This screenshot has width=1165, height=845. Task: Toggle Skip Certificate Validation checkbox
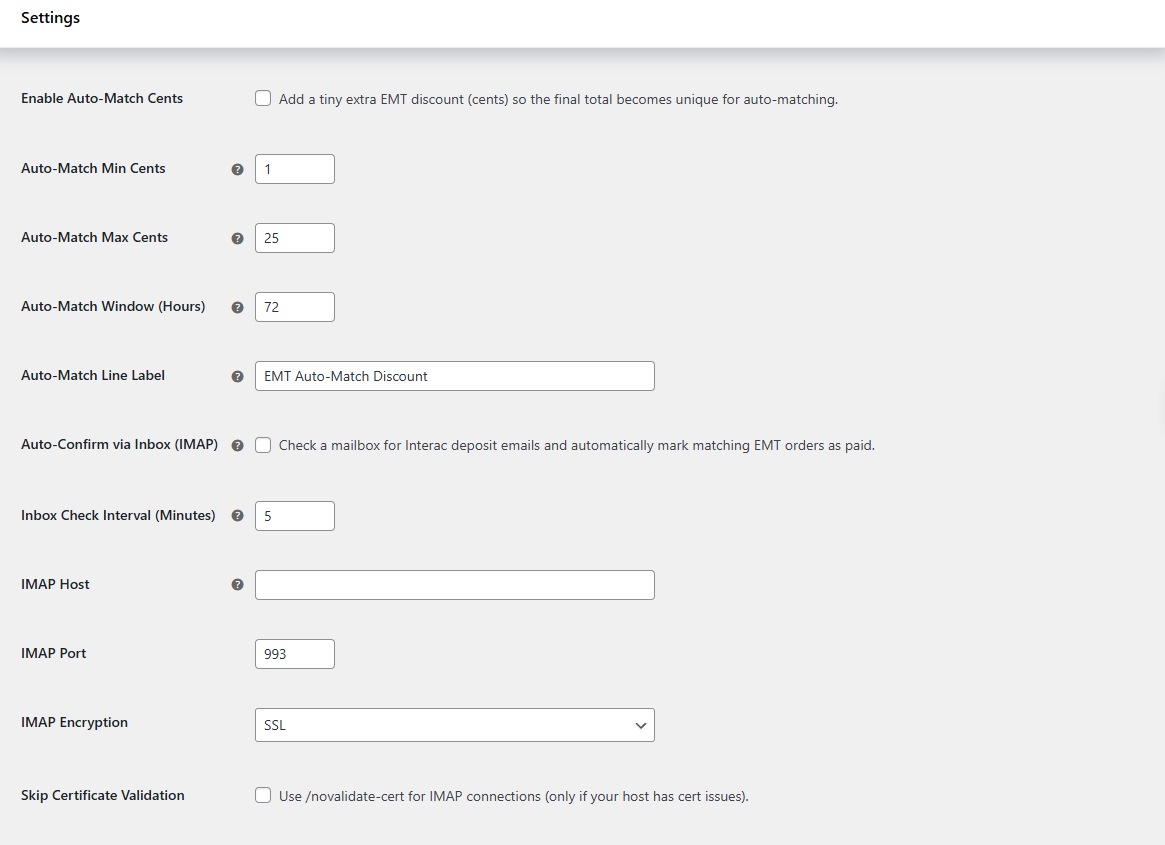click(263, 796)
